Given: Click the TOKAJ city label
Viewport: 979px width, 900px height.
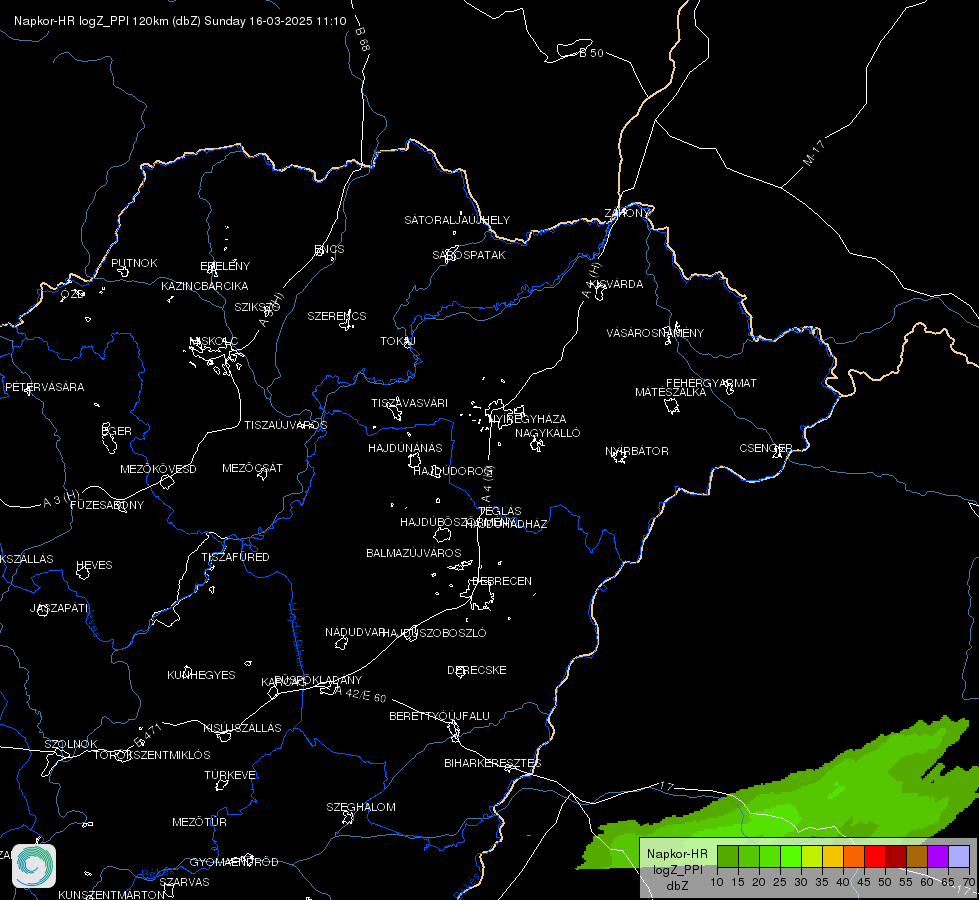Looking at the screenshot, I should click(398, 341).
